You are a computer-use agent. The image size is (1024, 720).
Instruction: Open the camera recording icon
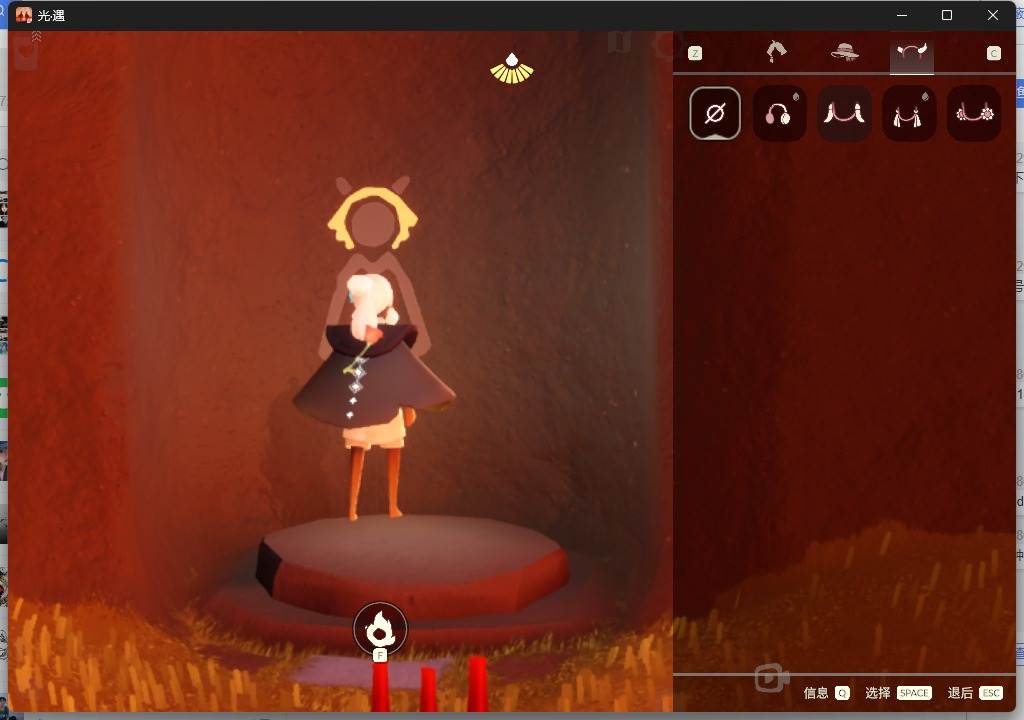point(771,677)
